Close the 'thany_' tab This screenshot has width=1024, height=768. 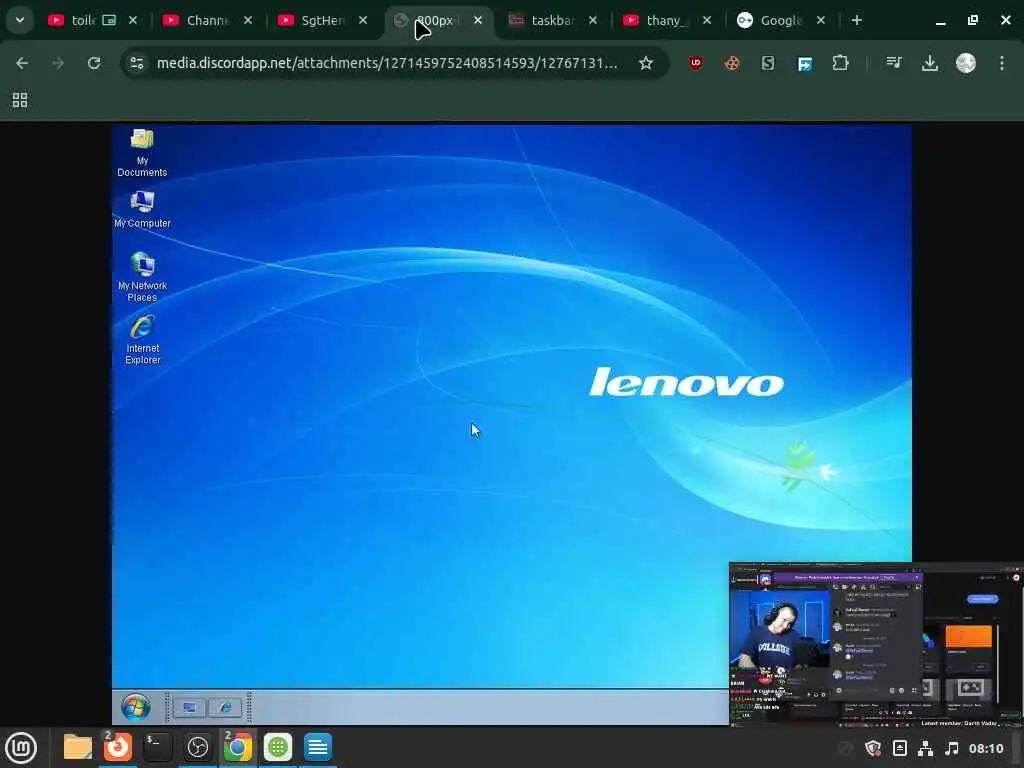coord(707,20)
